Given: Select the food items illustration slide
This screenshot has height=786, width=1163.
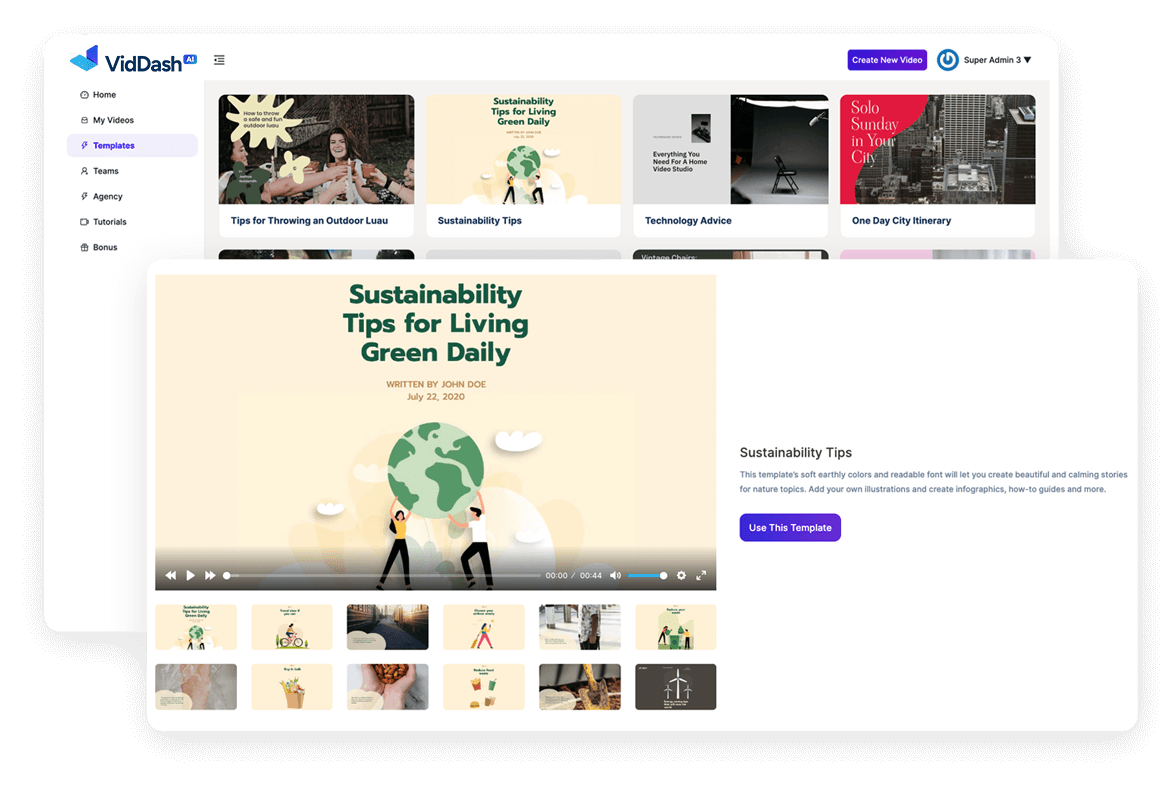Looking at the screenshot, I should click(484, 687).
